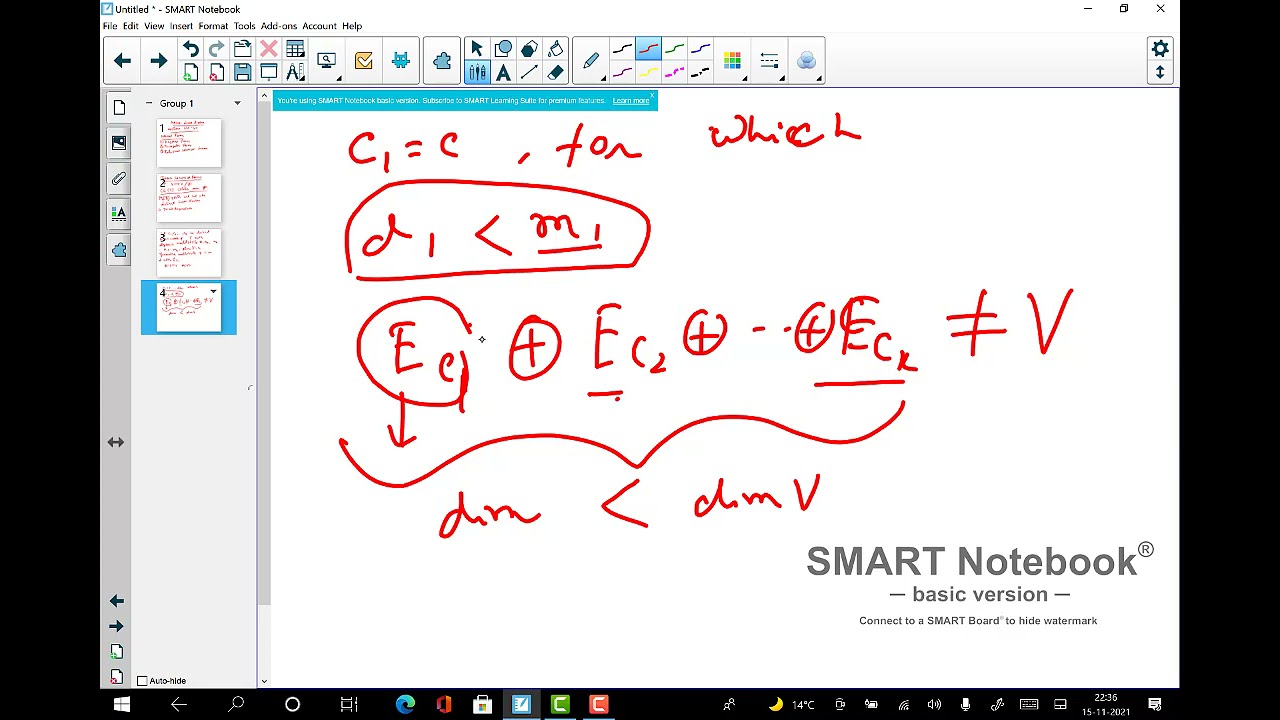Choose the Shapes tool
The height and width of the screenshot is (720, 1280).
tap(503, 49)
